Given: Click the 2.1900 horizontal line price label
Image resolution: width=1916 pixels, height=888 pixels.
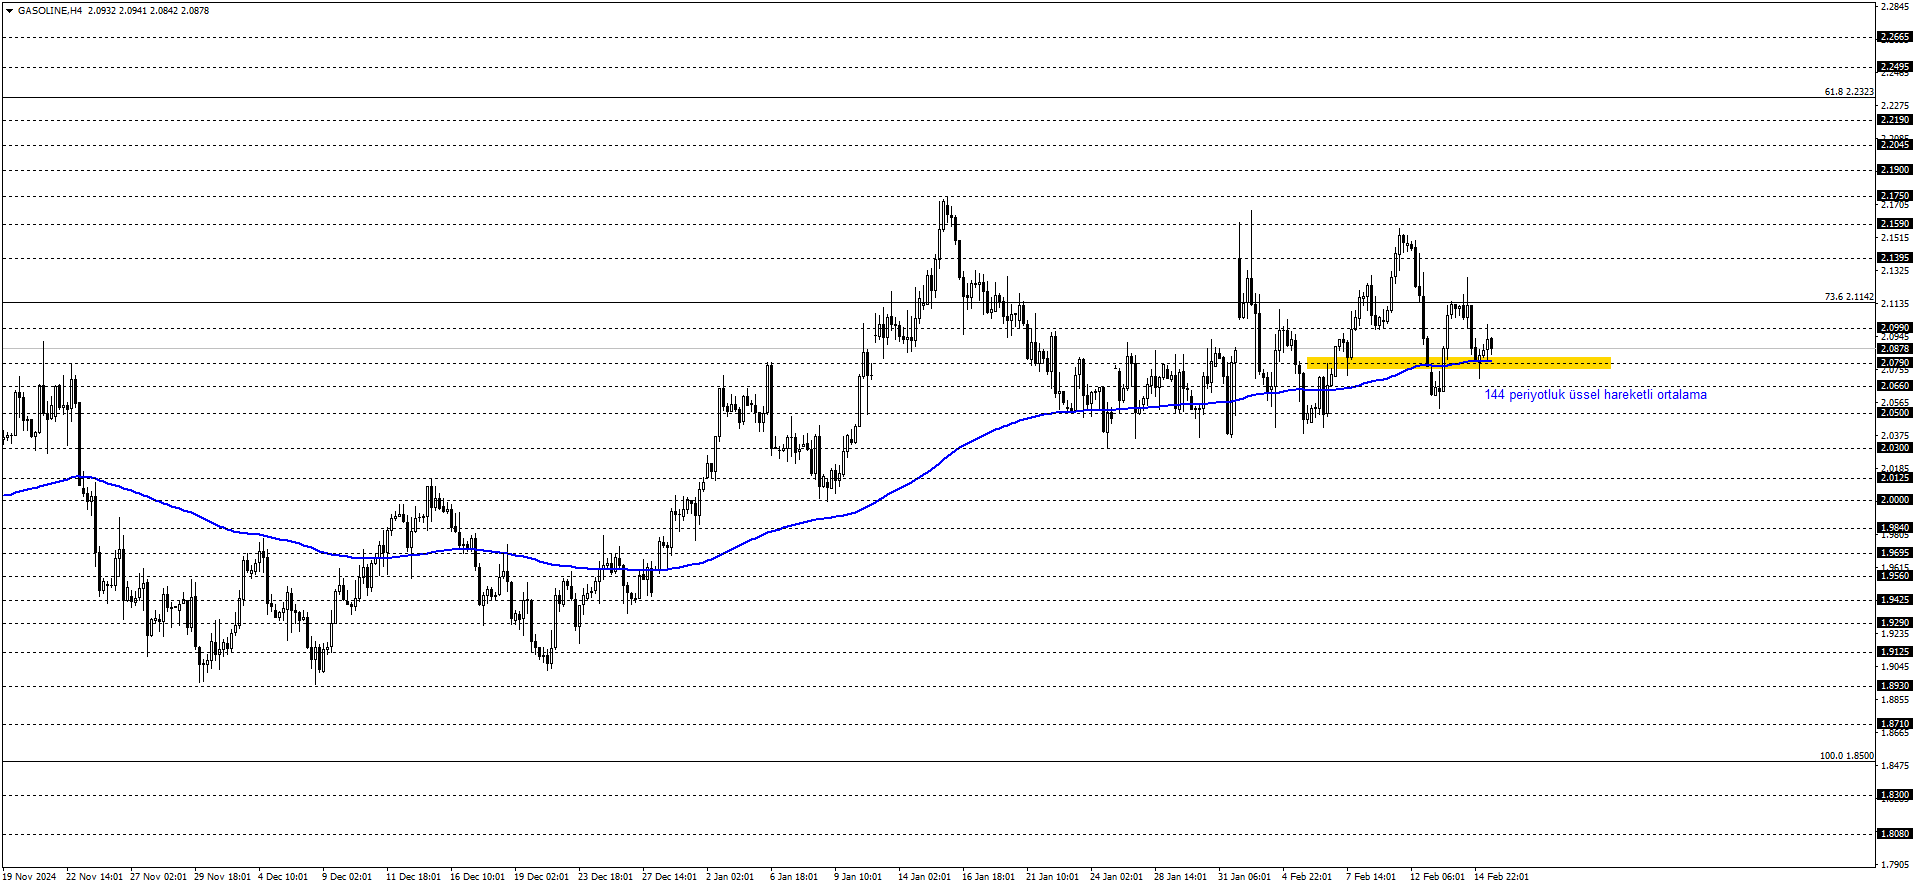Looking at the screenshot, I should pos(1895,170).
